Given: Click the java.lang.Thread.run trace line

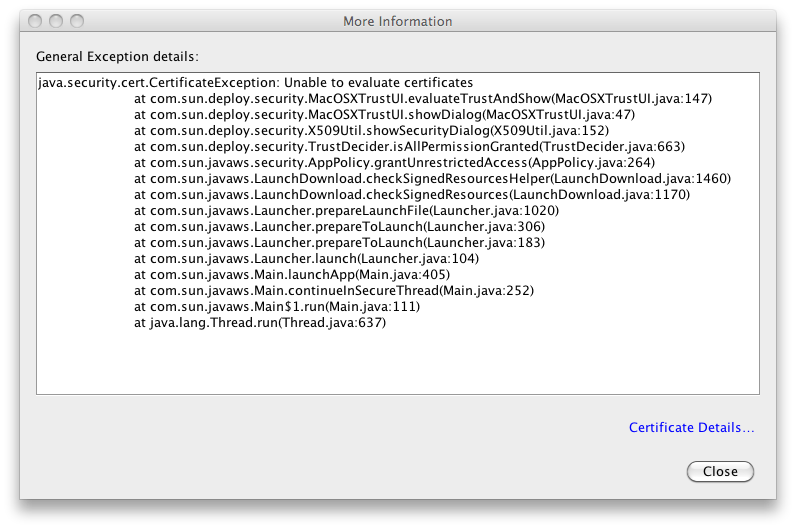Looking at the screenshot, I should (260, 322).
